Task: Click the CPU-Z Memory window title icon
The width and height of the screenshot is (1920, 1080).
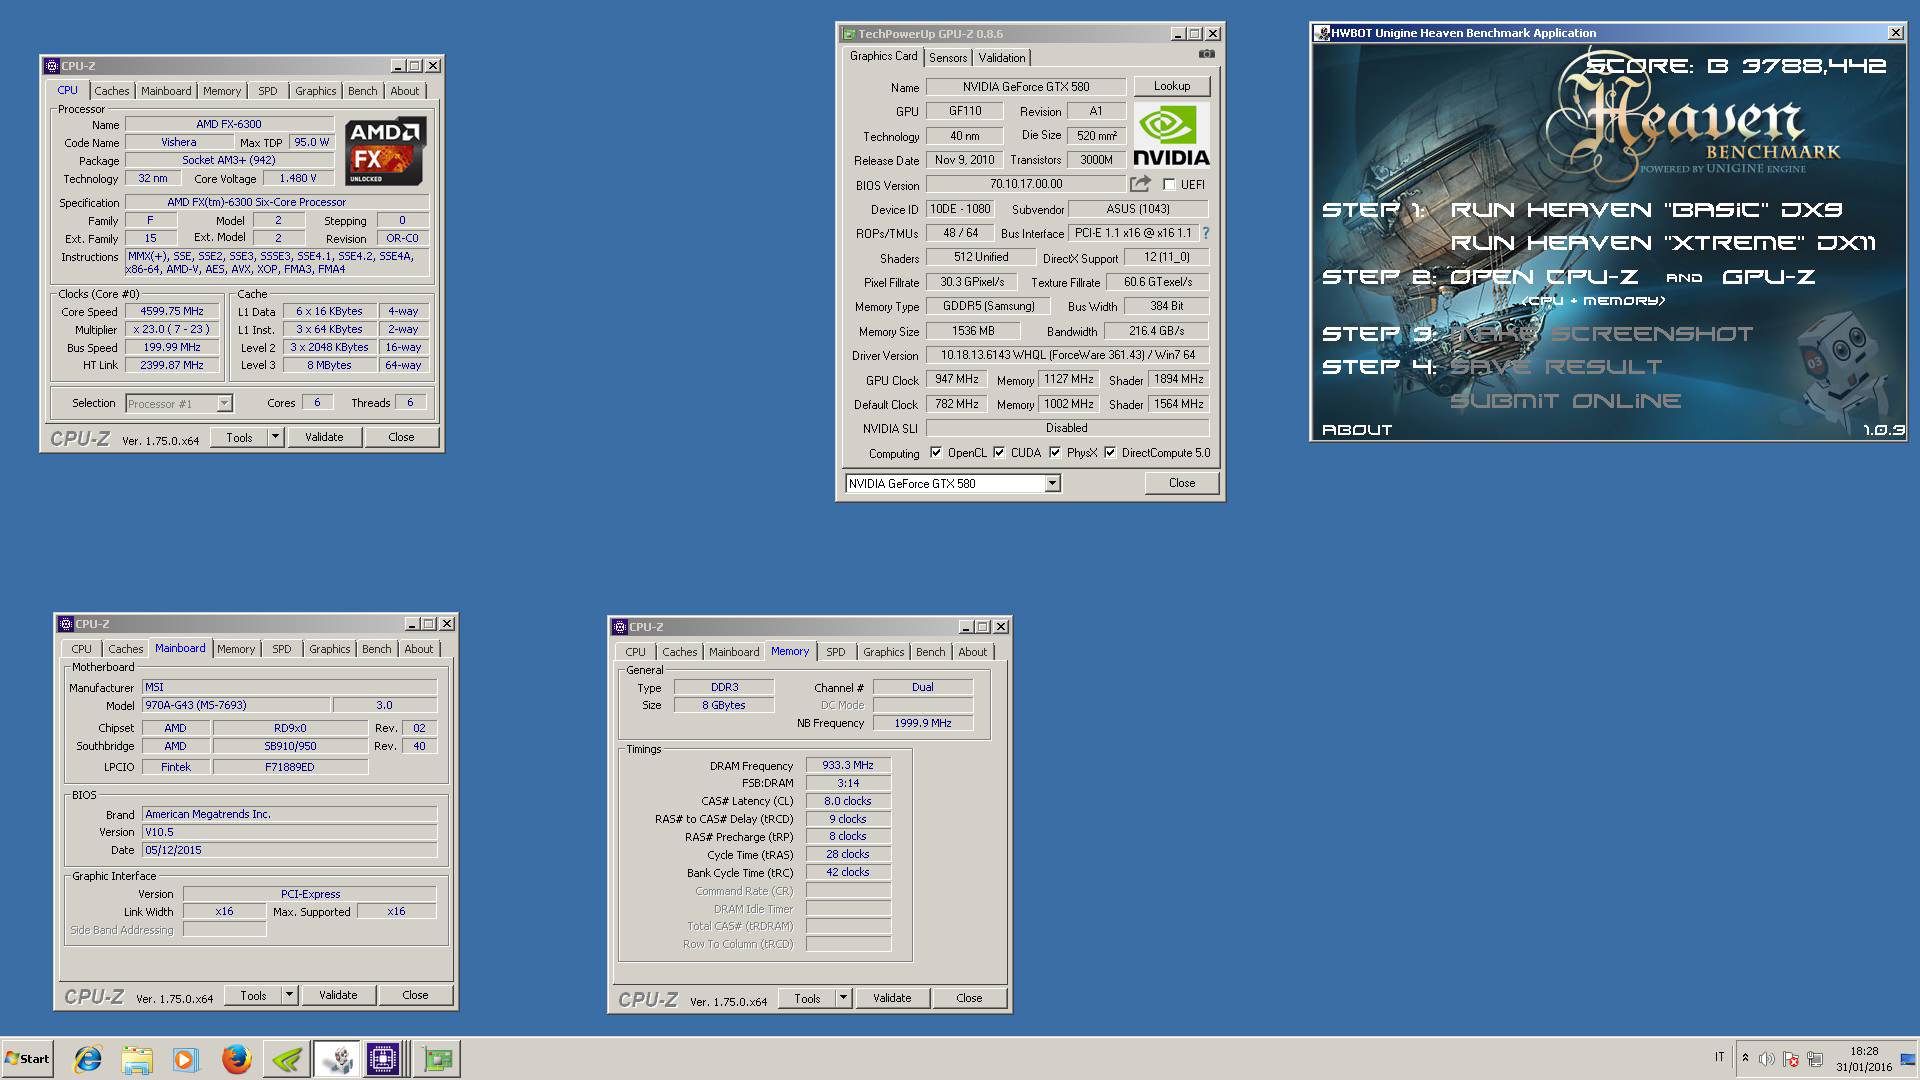Action: click(x=620, y=627)
